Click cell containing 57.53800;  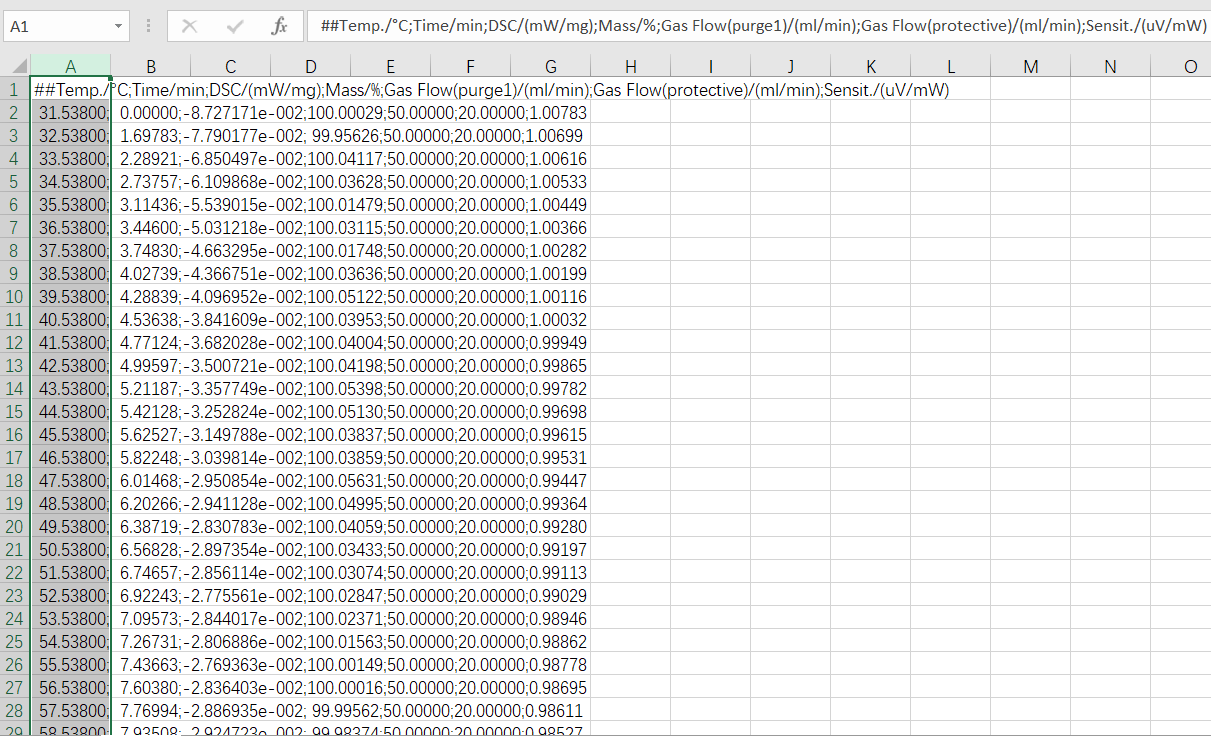pos(70,711)
